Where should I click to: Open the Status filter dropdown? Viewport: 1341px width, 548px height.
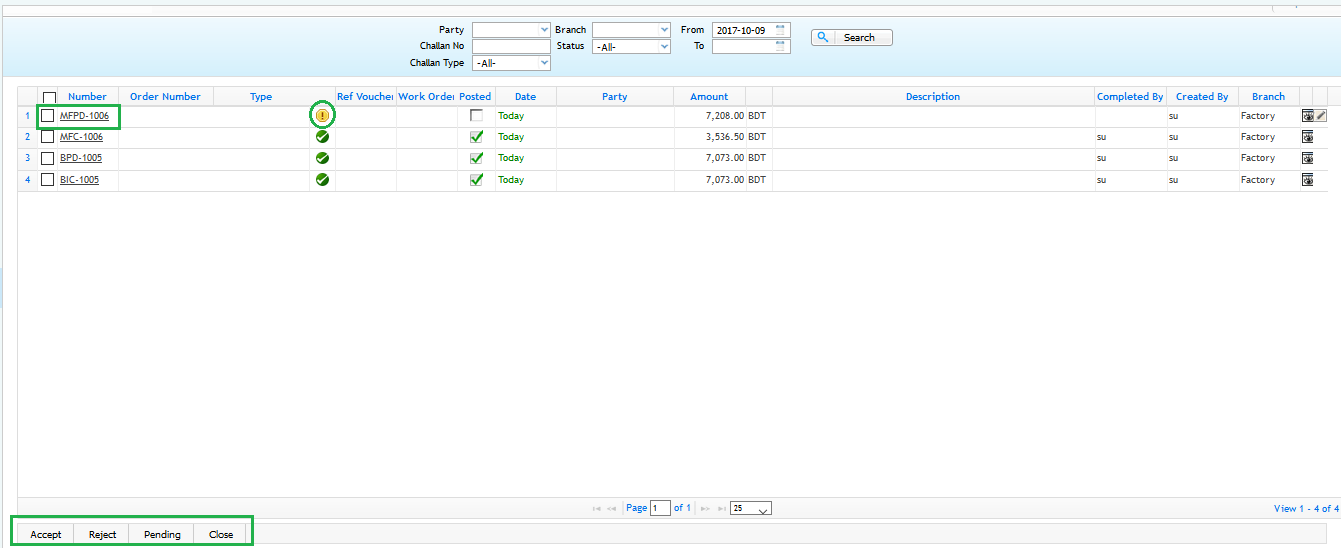(x=631, y=47)
